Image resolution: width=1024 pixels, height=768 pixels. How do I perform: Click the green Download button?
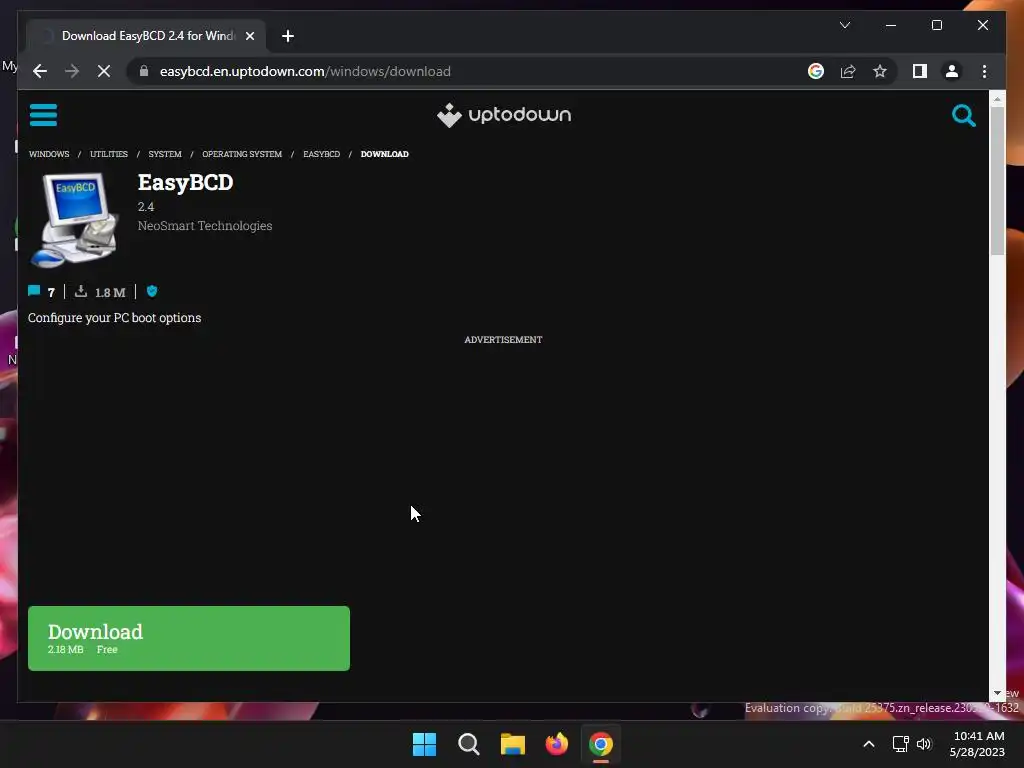coord(189,638)
